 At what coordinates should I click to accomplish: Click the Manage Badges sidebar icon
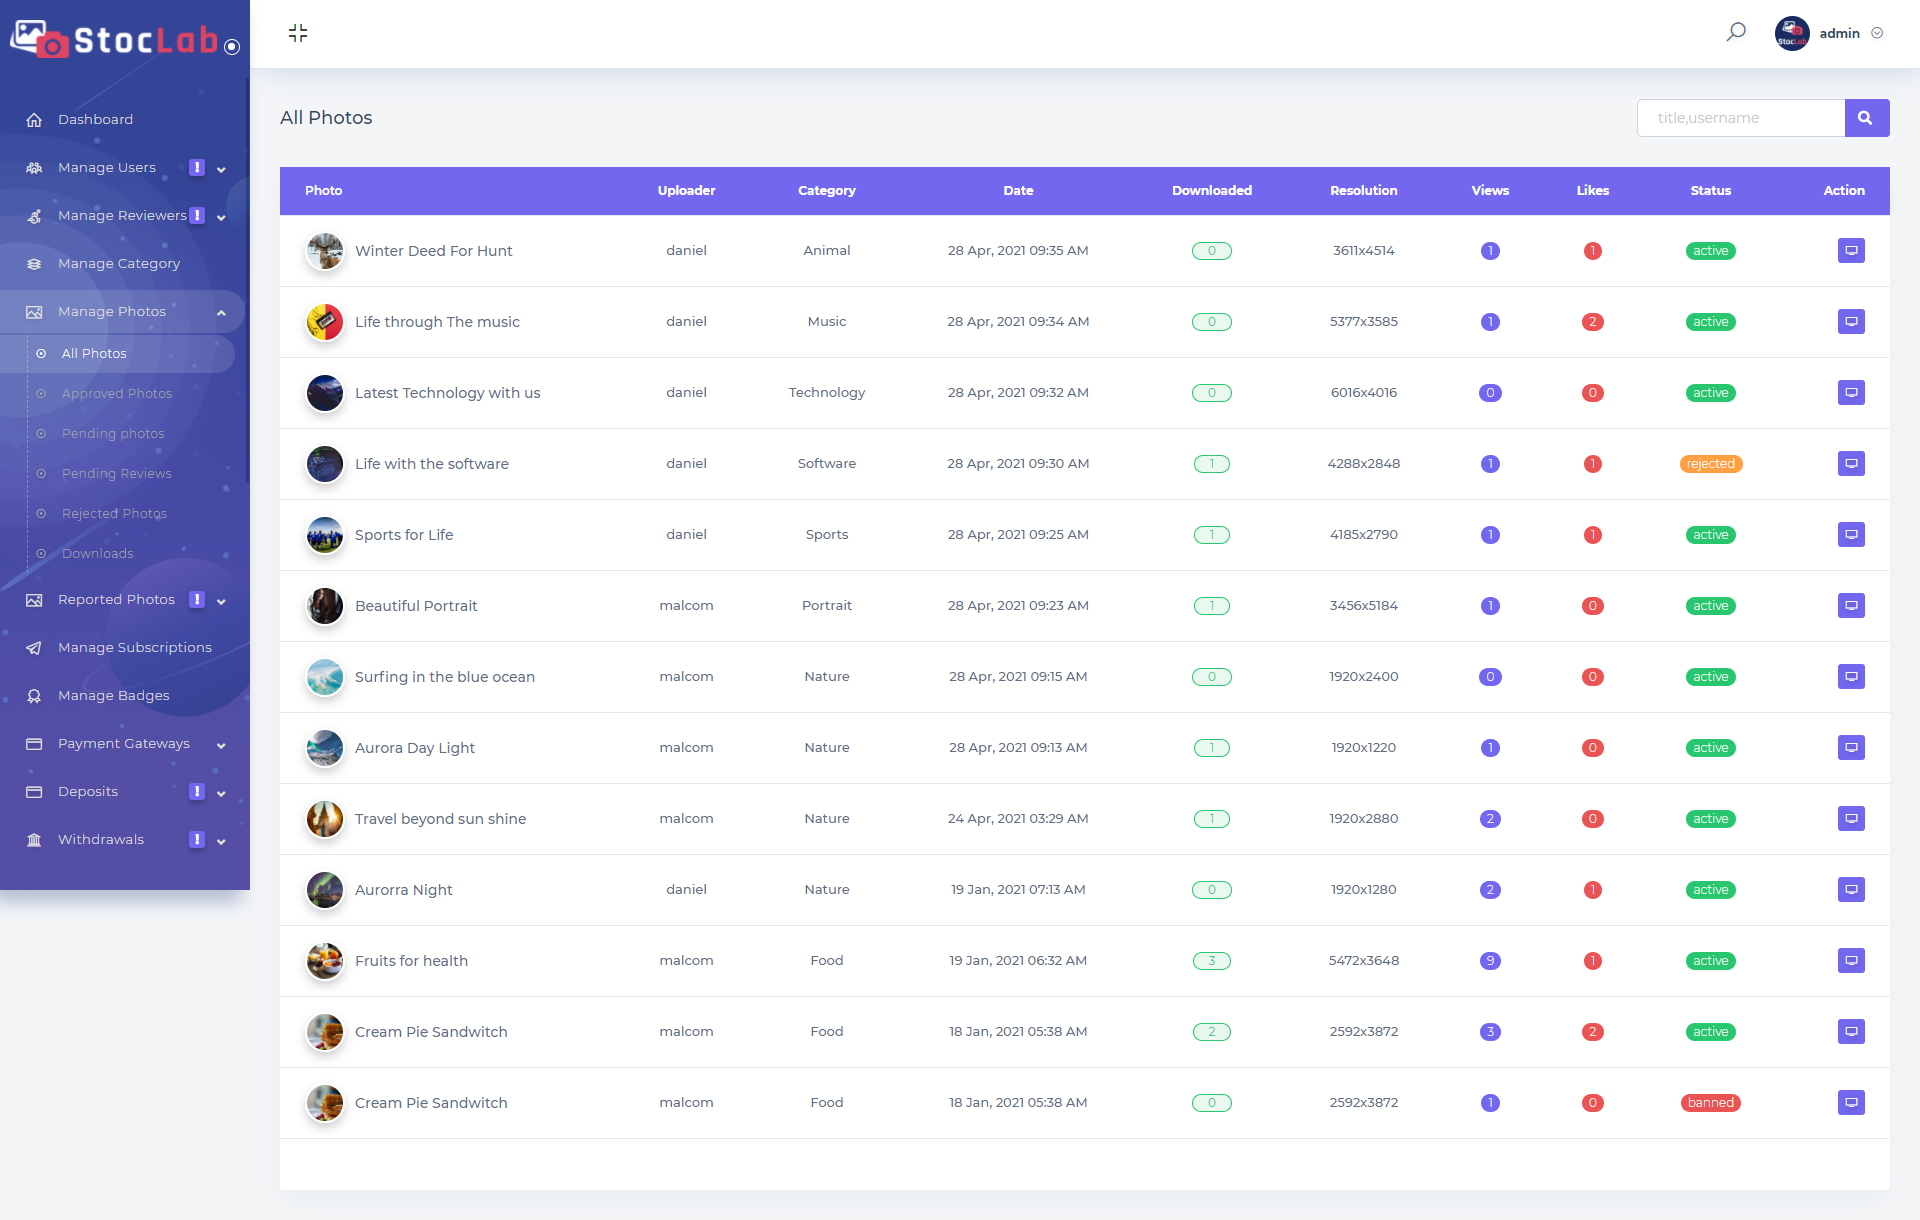tap(34, 696)
